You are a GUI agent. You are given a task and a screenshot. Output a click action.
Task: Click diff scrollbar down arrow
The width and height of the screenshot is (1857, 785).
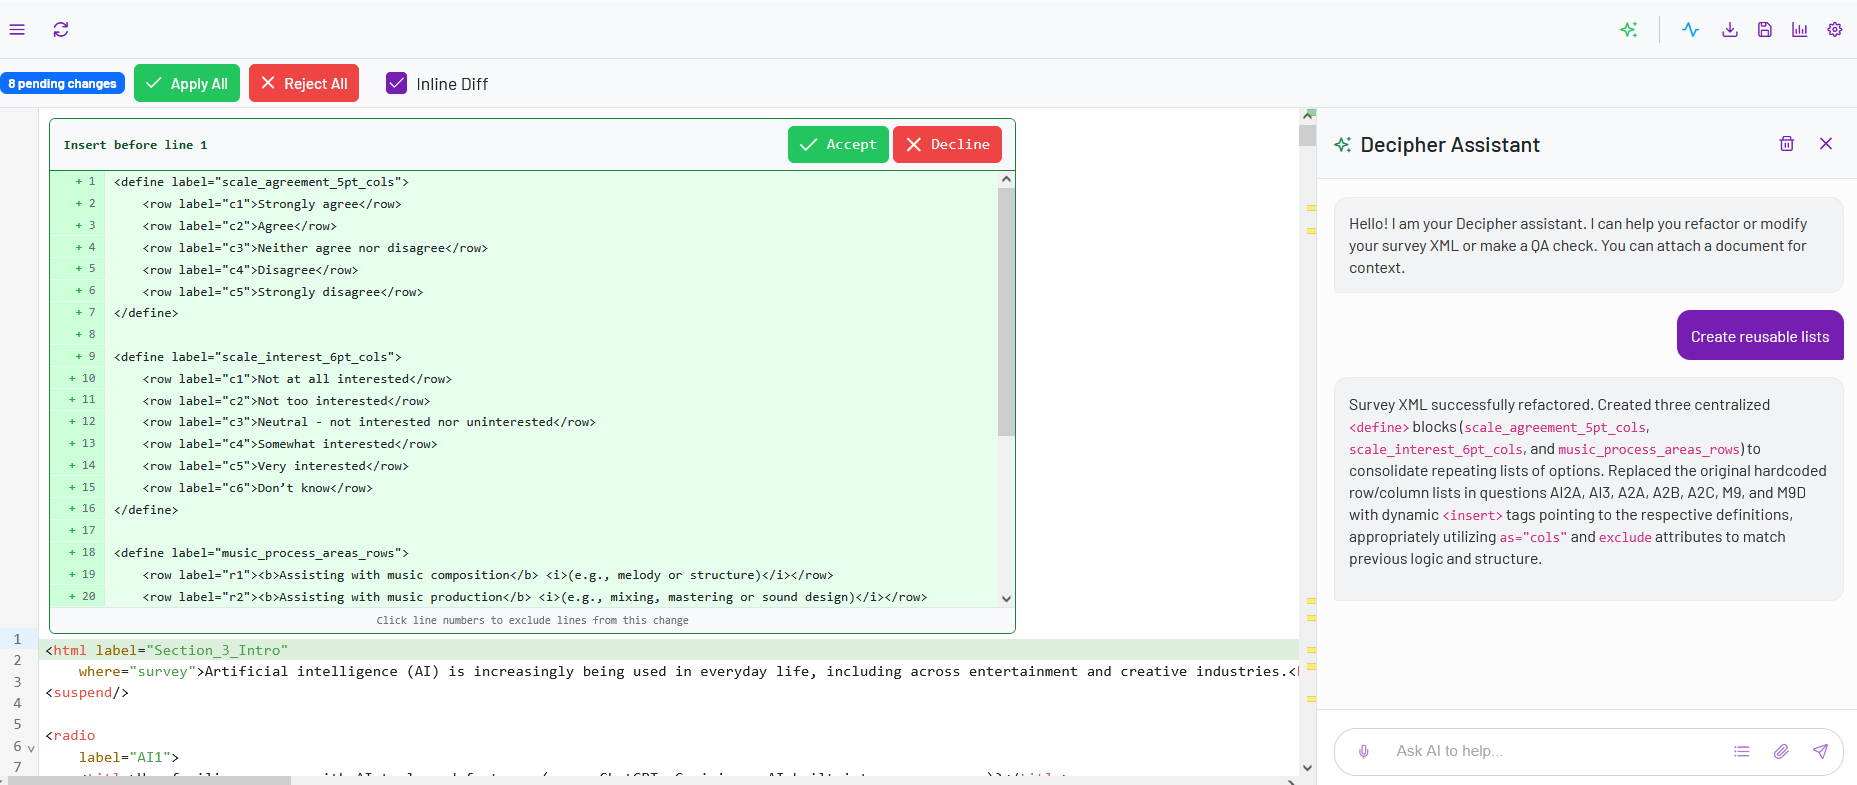1006,598
